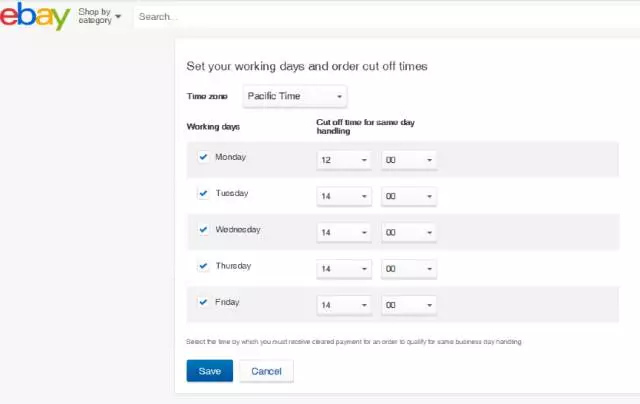The width and height of the screenshot is (640, 404).
Task: Open Thursday cut off minutes dropdown
Action: point(408,269)
